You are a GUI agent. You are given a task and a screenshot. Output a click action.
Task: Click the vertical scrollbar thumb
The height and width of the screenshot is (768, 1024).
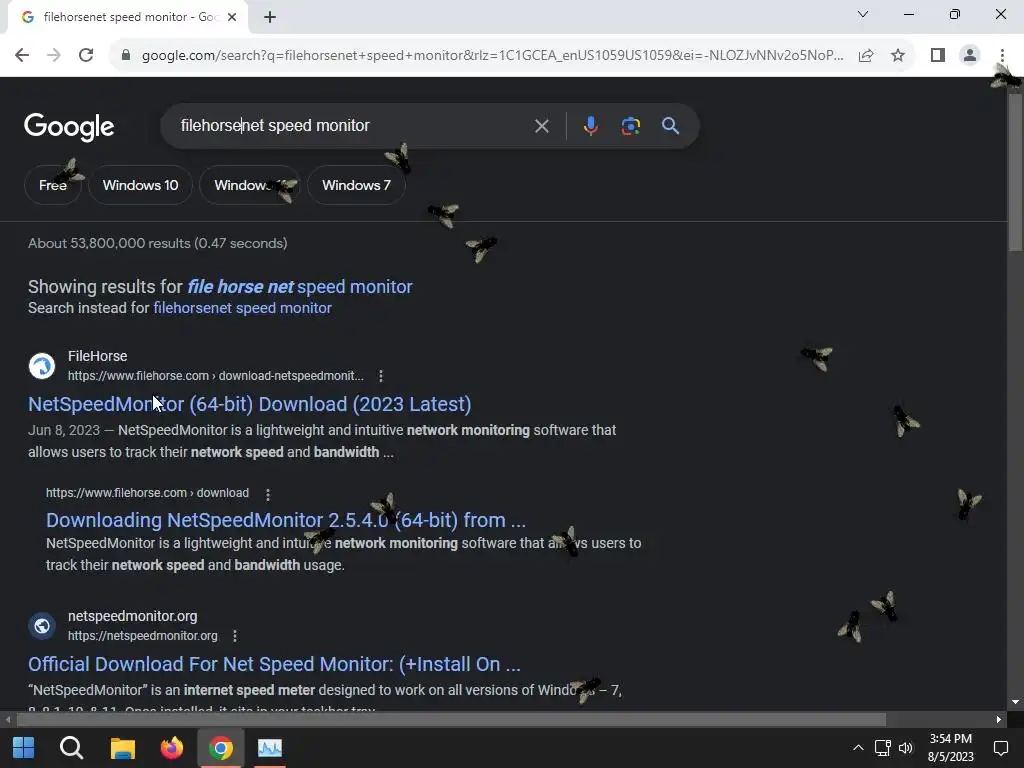(x=1015, y=172)
